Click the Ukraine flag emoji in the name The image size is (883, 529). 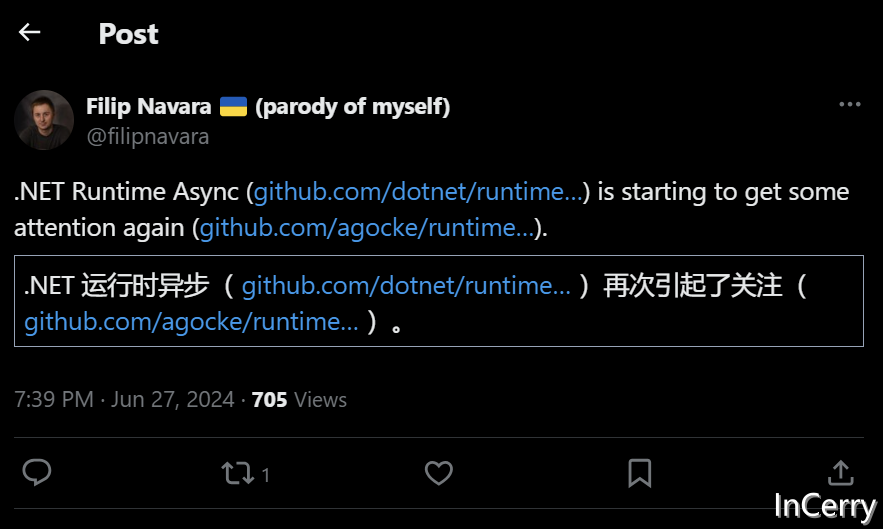click(233, 107)
